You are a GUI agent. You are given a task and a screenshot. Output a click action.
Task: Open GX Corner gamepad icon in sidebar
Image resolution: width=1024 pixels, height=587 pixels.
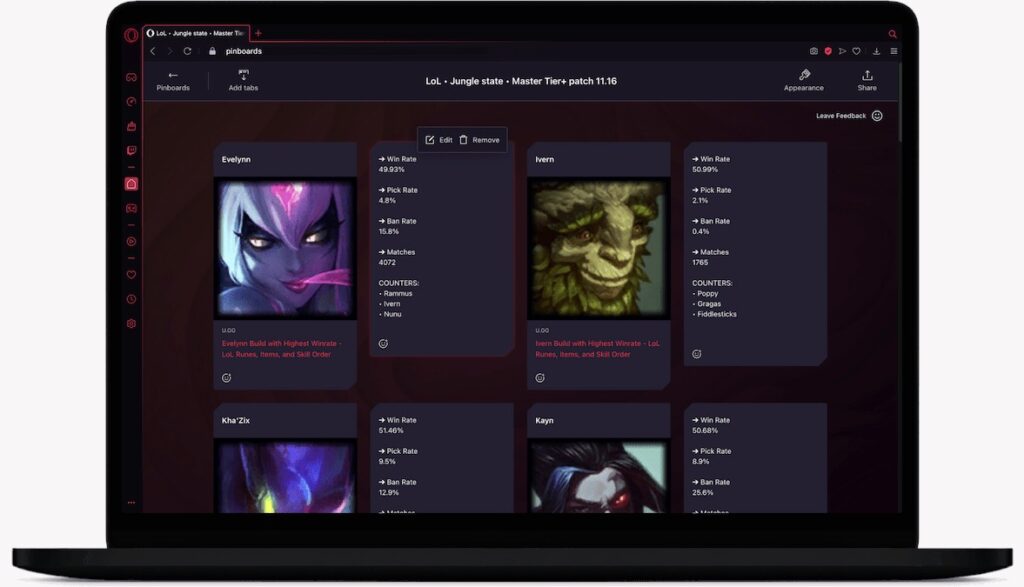pos(131,77)
